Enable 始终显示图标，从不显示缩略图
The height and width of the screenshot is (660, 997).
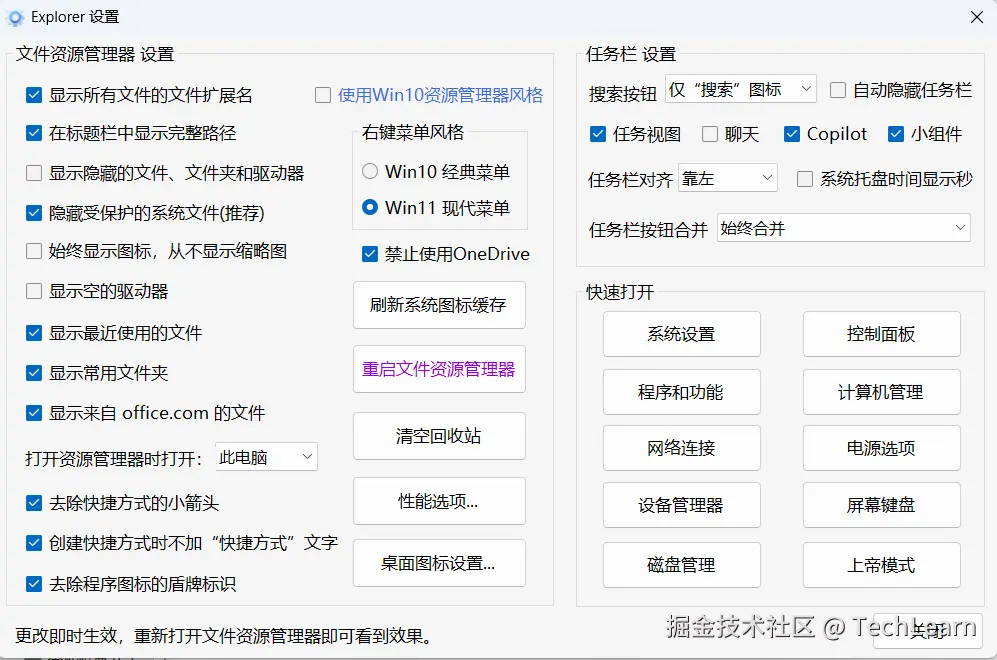34,251
